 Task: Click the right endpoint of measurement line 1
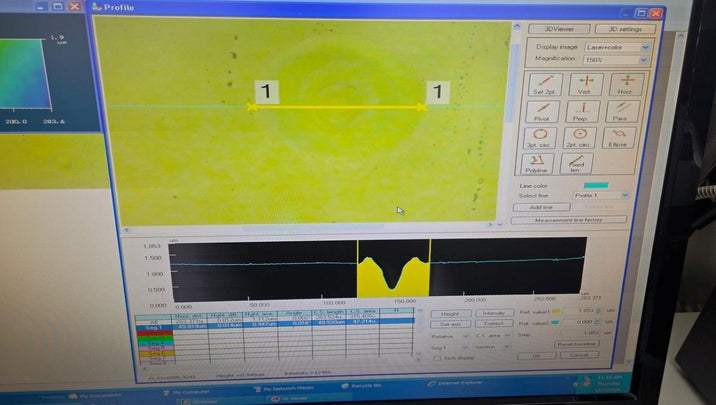(x=422, y=107)
